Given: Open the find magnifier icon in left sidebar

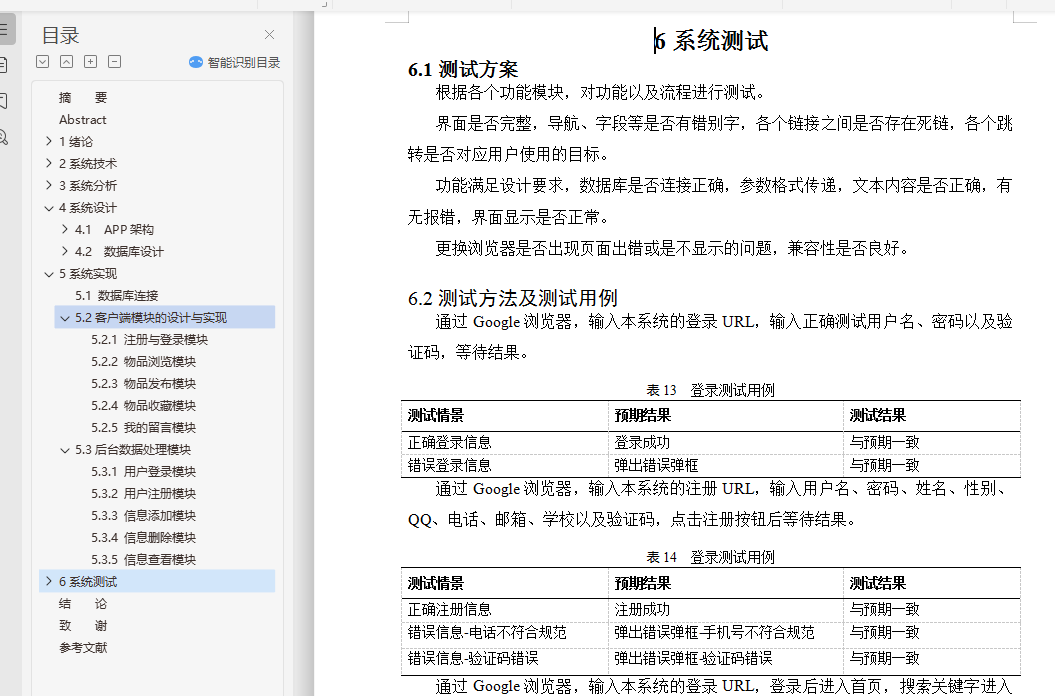Looking at the screenshot, I should pos(3,137).
